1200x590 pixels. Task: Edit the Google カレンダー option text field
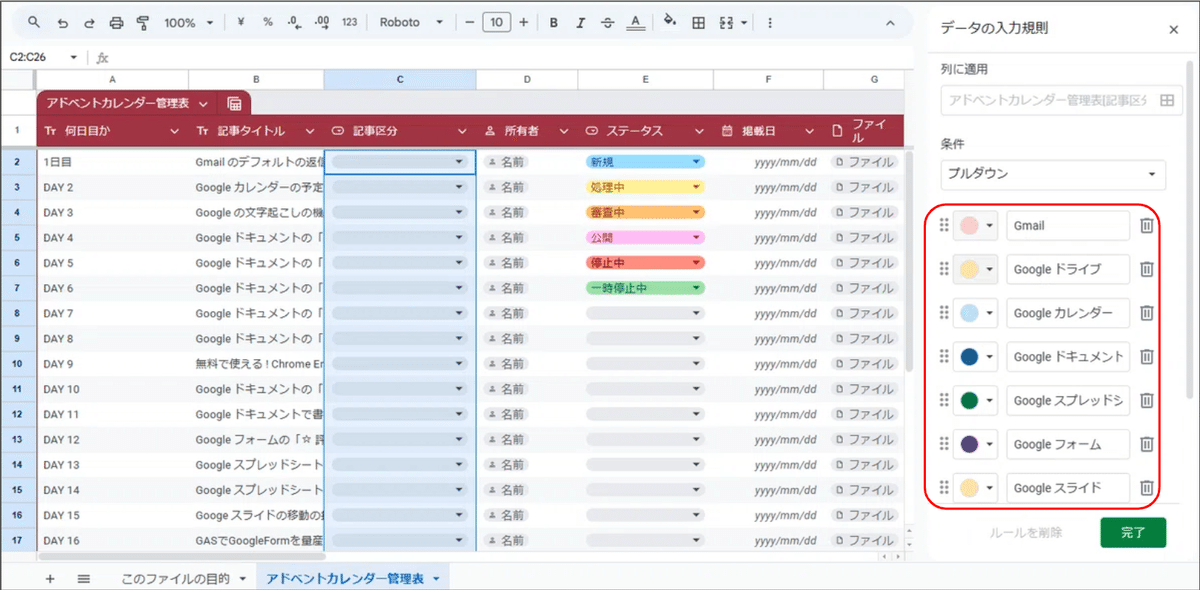pos(1068,313)
